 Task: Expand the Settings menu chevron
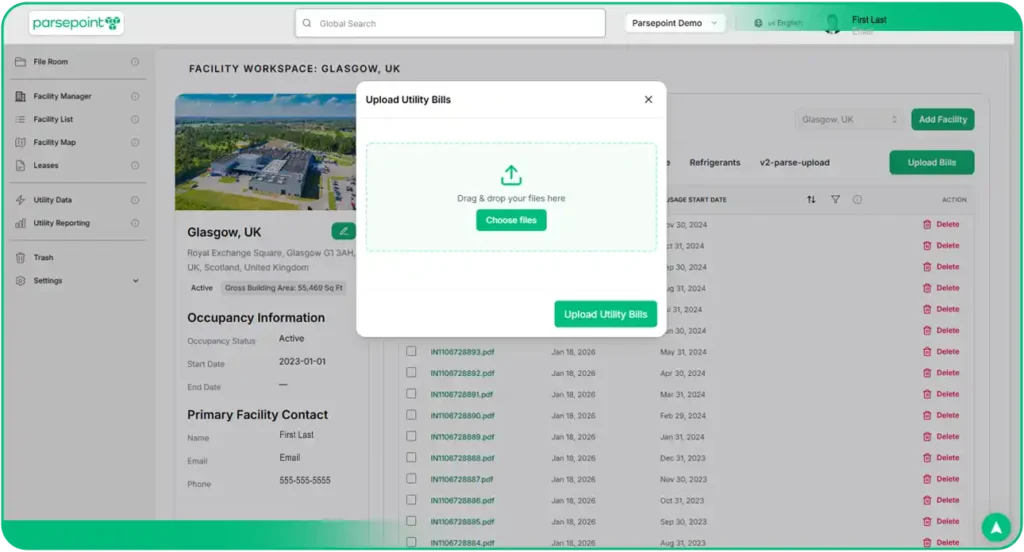[136, 281]
